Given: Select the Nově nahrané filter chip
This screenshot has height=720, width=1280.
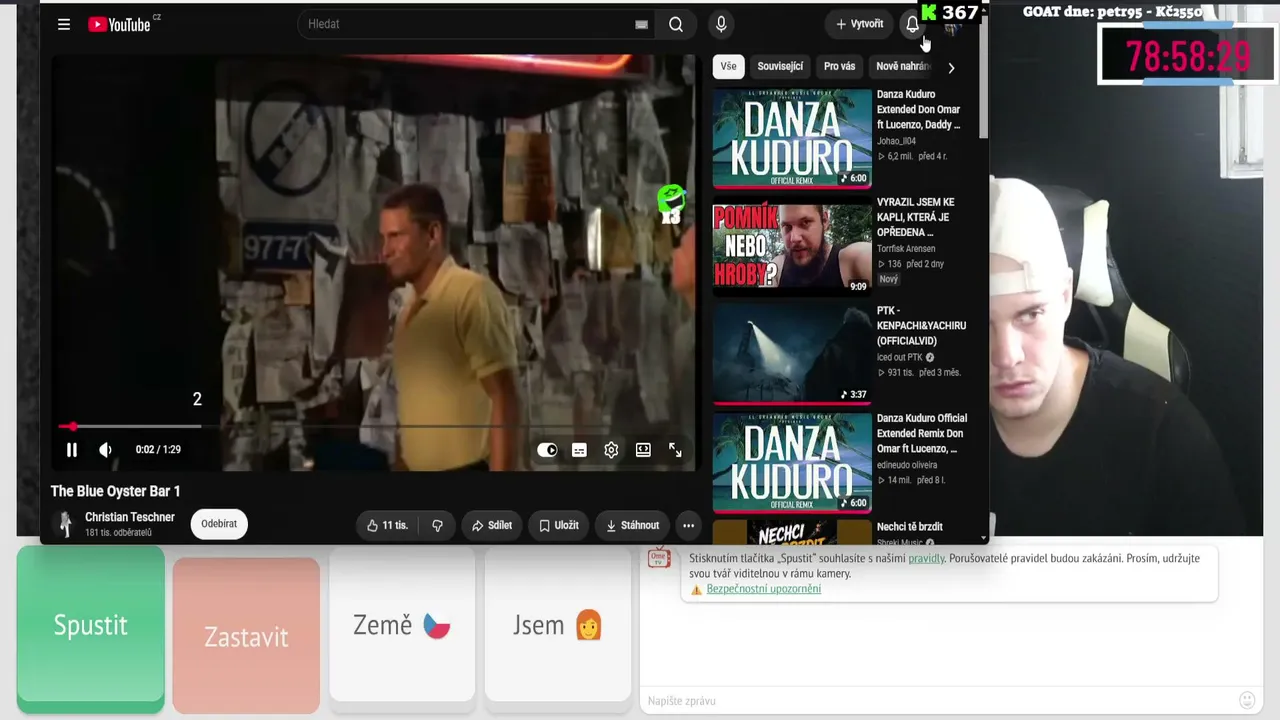Looking at the screenshot, I should pos(903,66).
